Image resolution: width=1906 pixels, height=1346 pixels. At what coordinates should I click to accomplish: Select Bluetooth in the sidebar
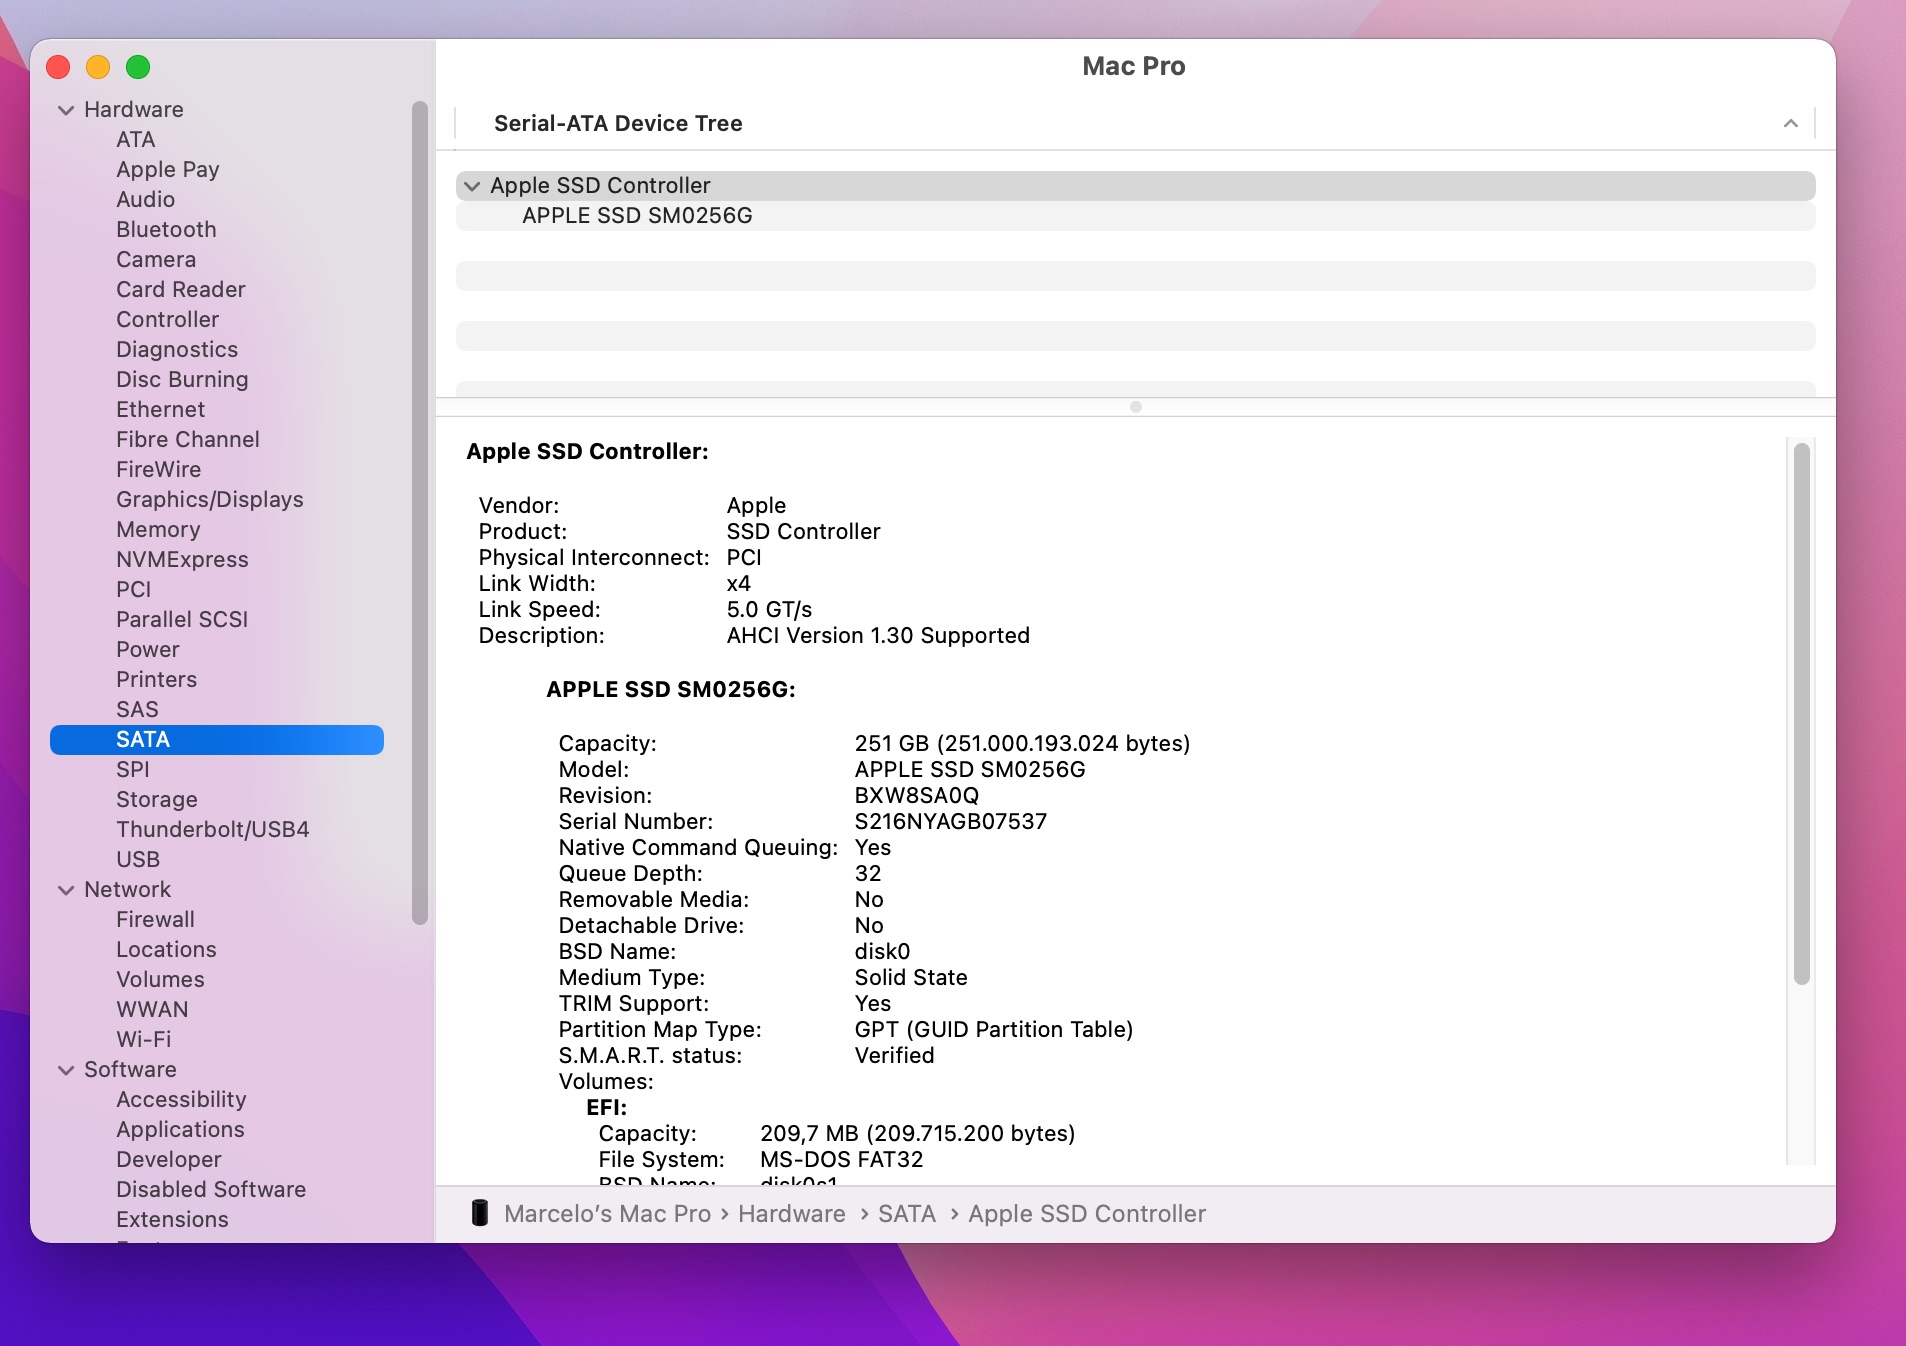(166, 229)
